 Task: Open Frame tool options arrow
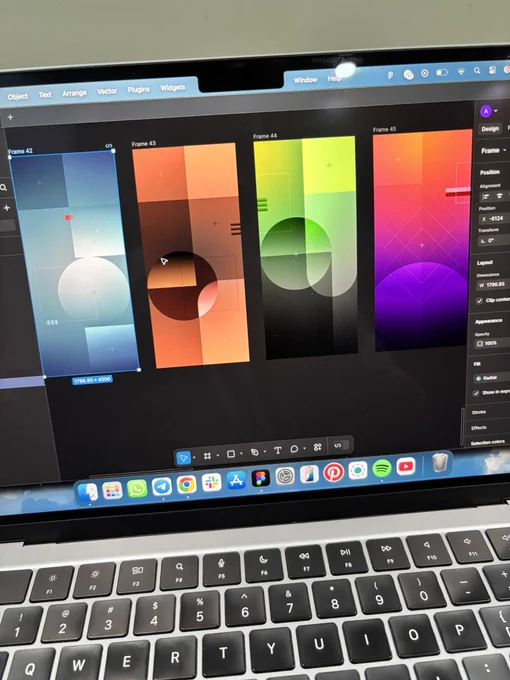point(217,455)
